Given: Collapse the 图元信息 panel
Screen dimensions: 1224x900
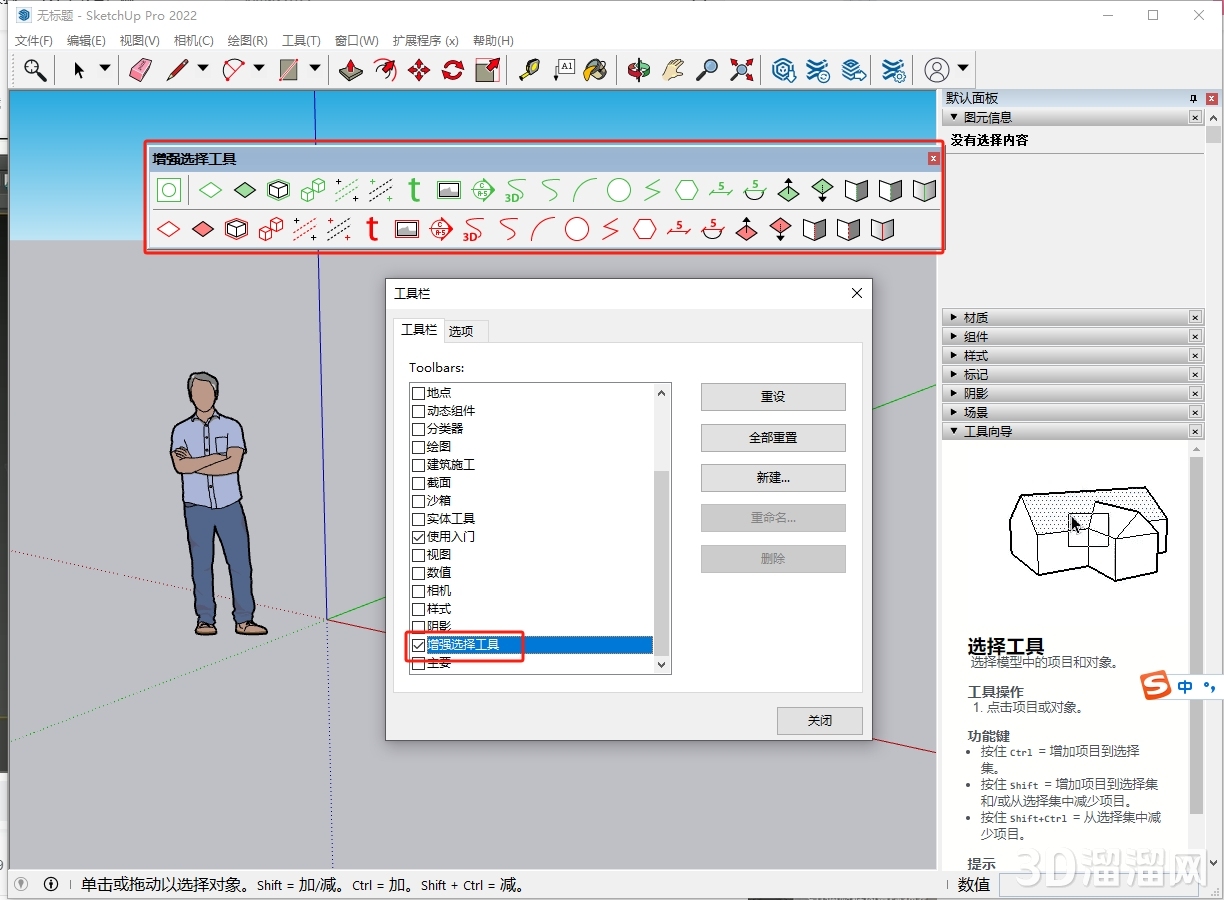Looking at the screenshot, I should 952,117.
